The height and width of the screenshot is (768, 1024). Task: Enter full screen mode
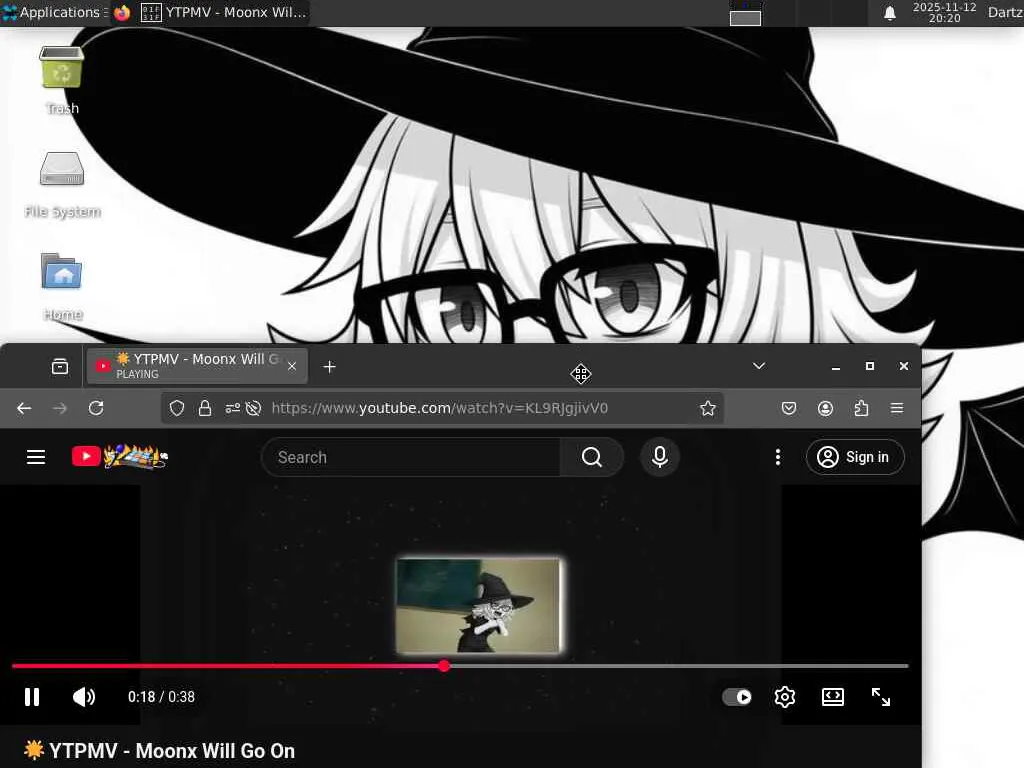[881, 697]
